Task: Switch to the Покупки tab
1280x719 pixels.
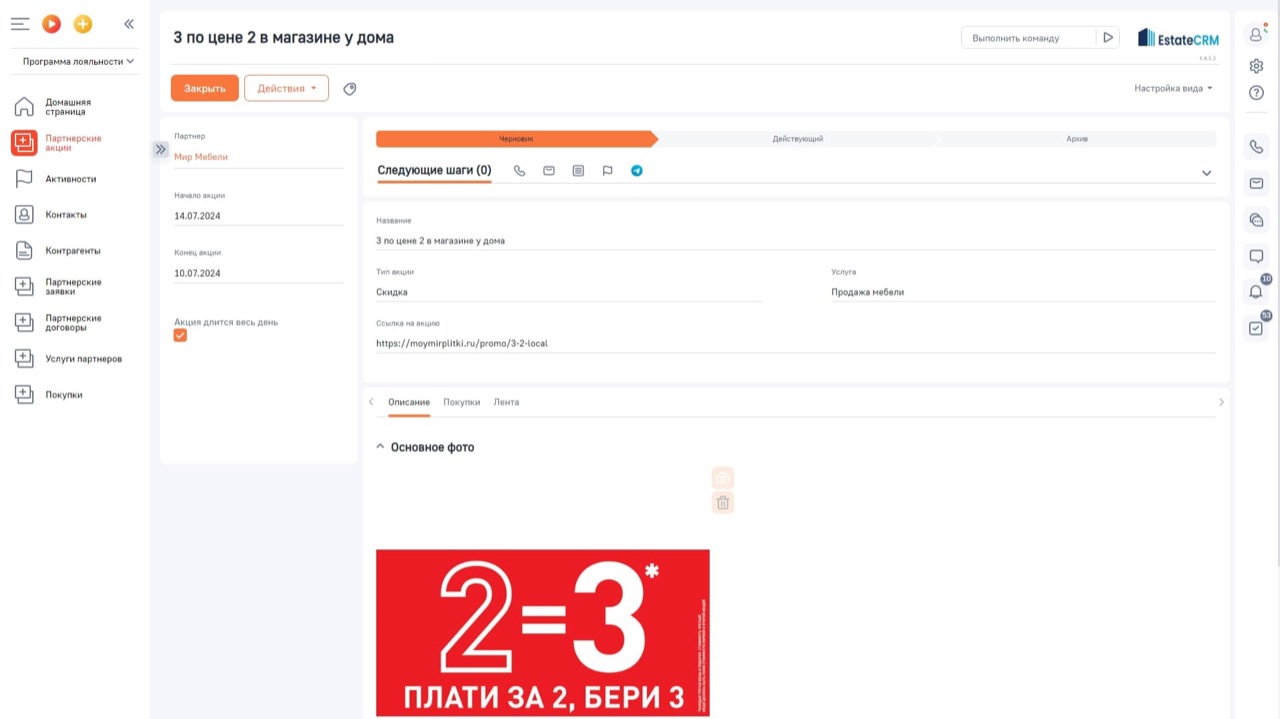Action: pyautogui.click(x=462, y=402)
